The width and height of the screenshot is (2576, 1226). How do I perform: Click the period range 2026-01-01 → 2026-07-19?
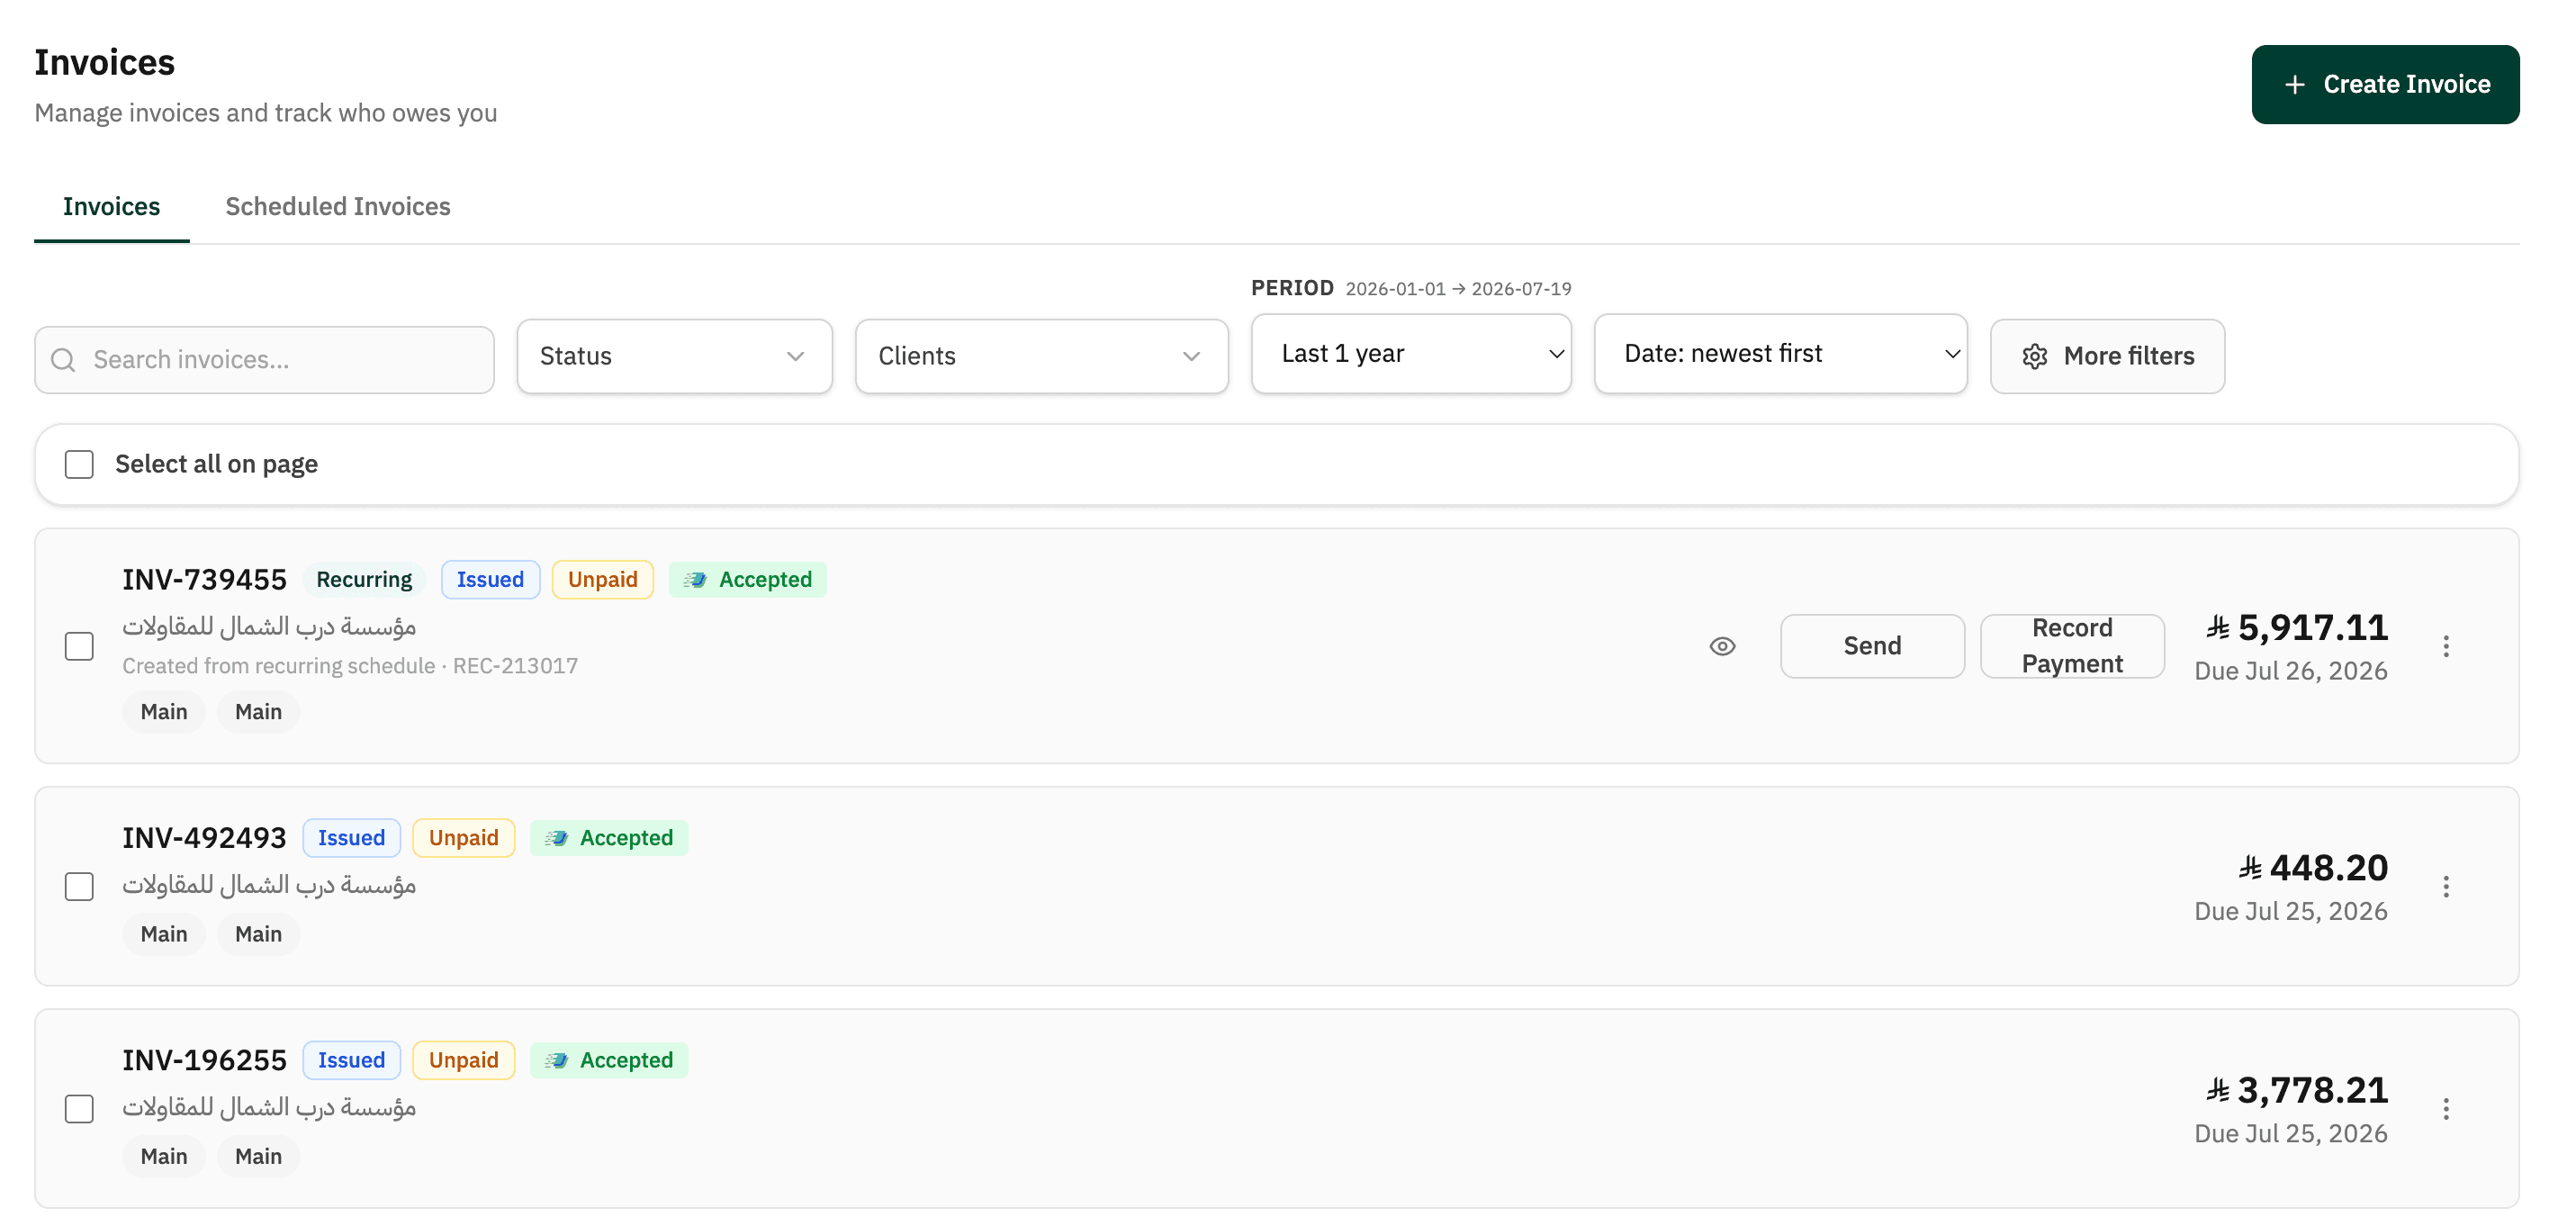tap(1458, 289)
